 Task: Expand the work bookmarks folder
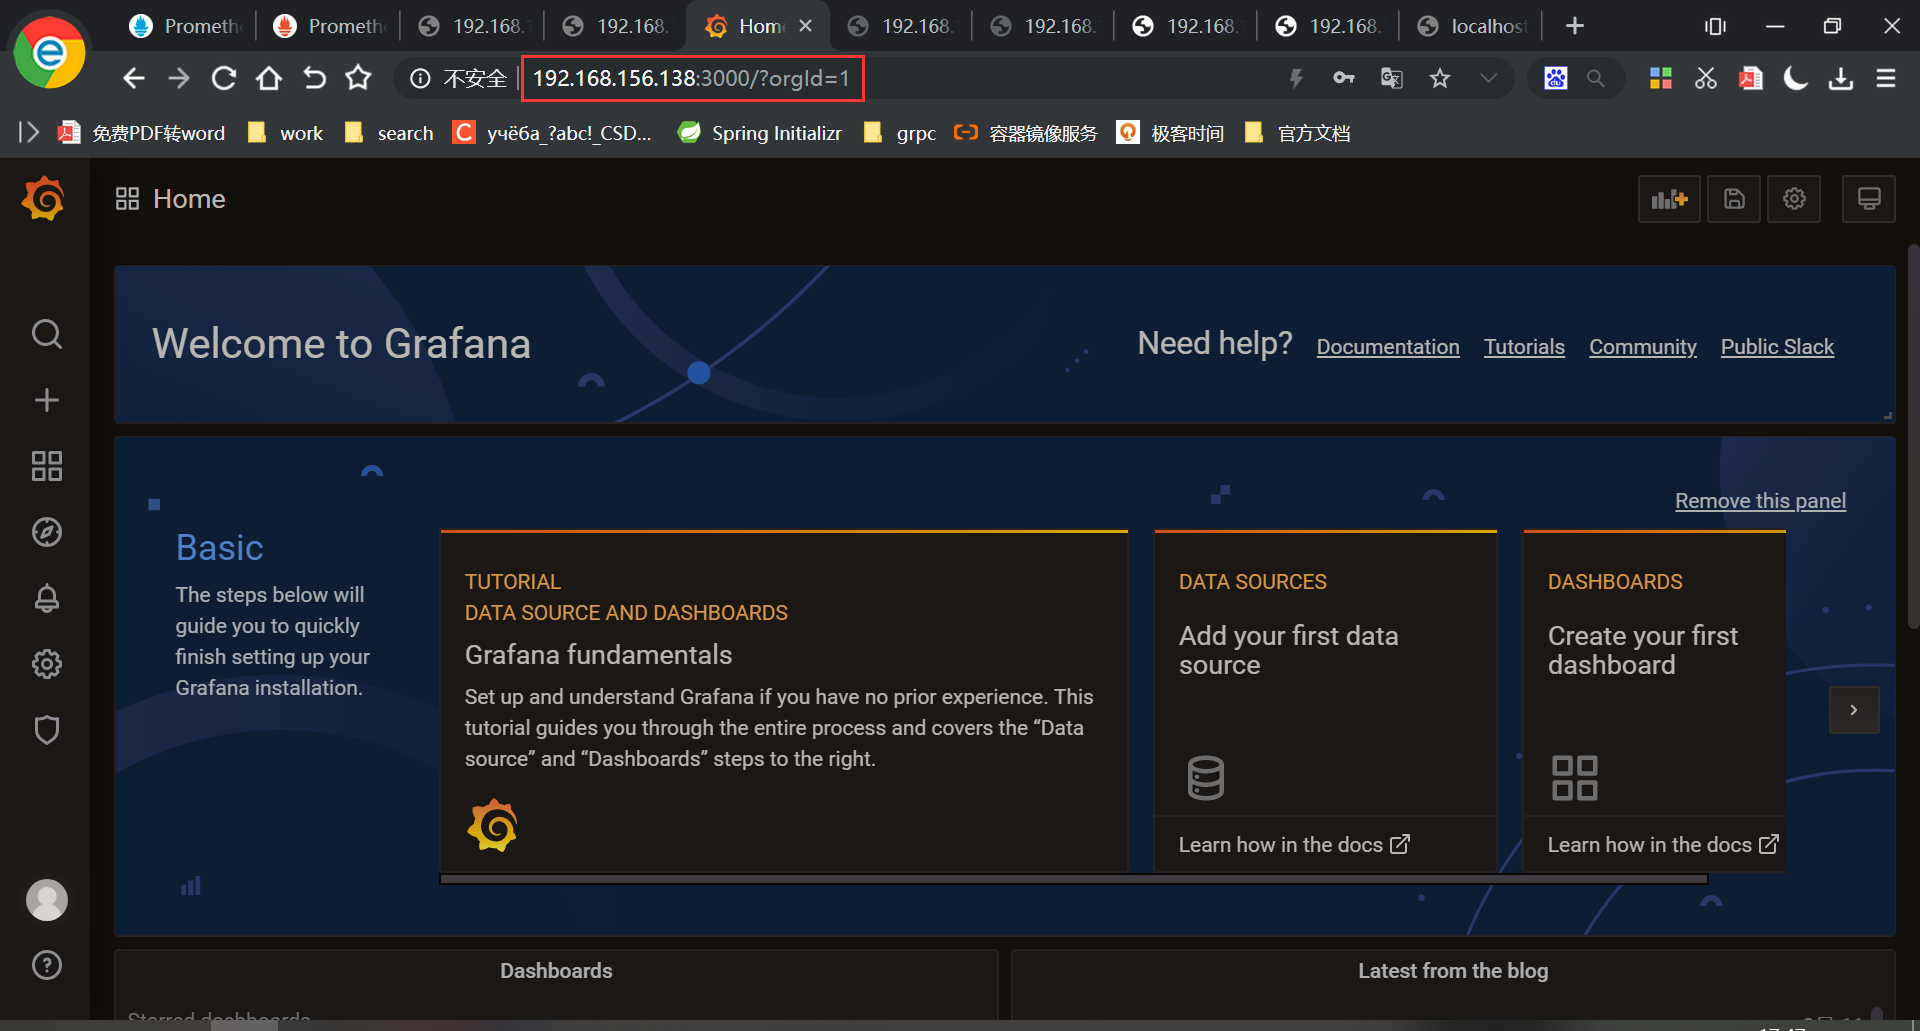pos(284,132)
